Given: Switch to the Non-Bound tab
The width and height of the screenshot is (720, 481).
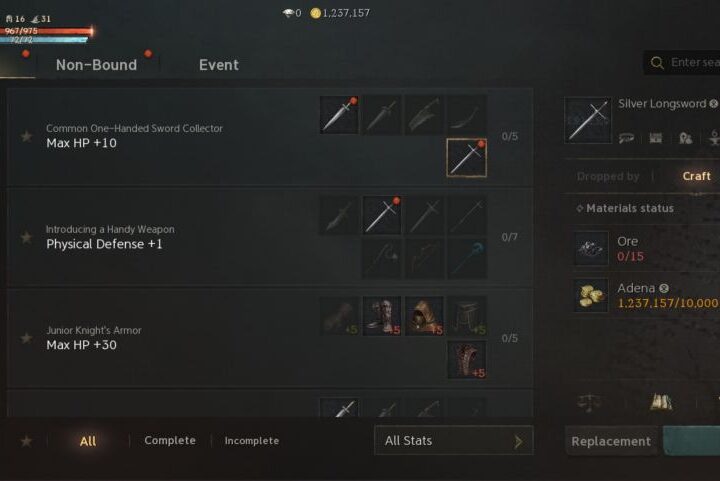Looking at the screenshot, I should [96, 65].
